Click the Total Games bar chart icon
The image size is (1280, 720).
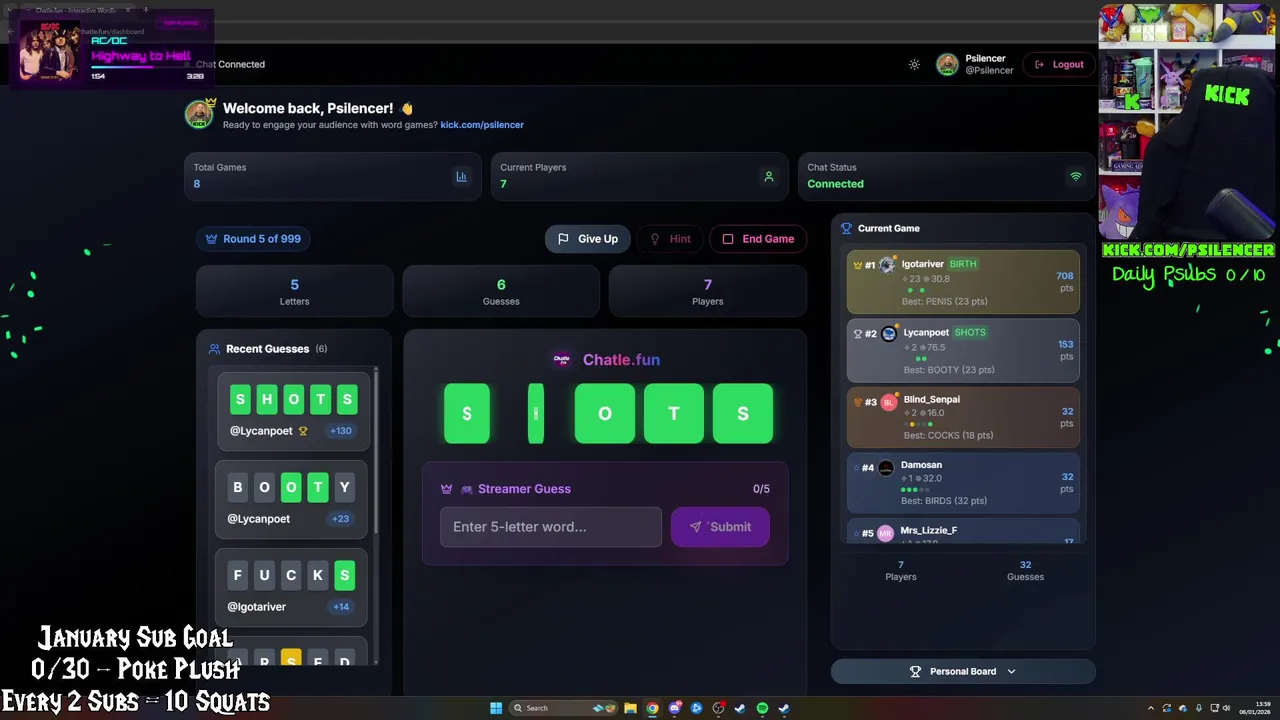click(461, 176)
